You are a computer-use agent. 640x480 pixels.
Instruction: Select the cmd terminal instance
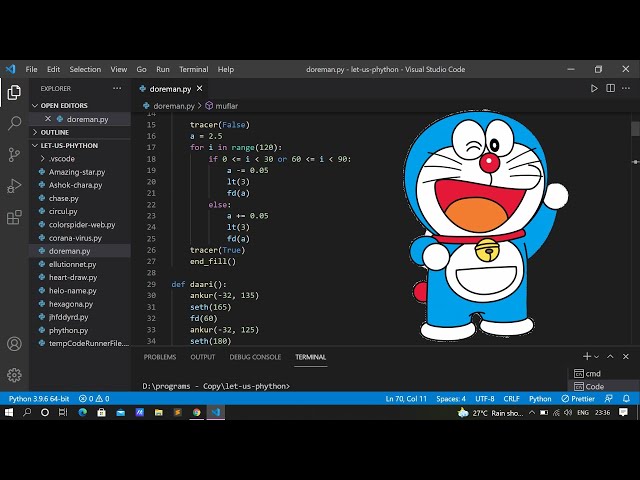[x=604, y=373]
